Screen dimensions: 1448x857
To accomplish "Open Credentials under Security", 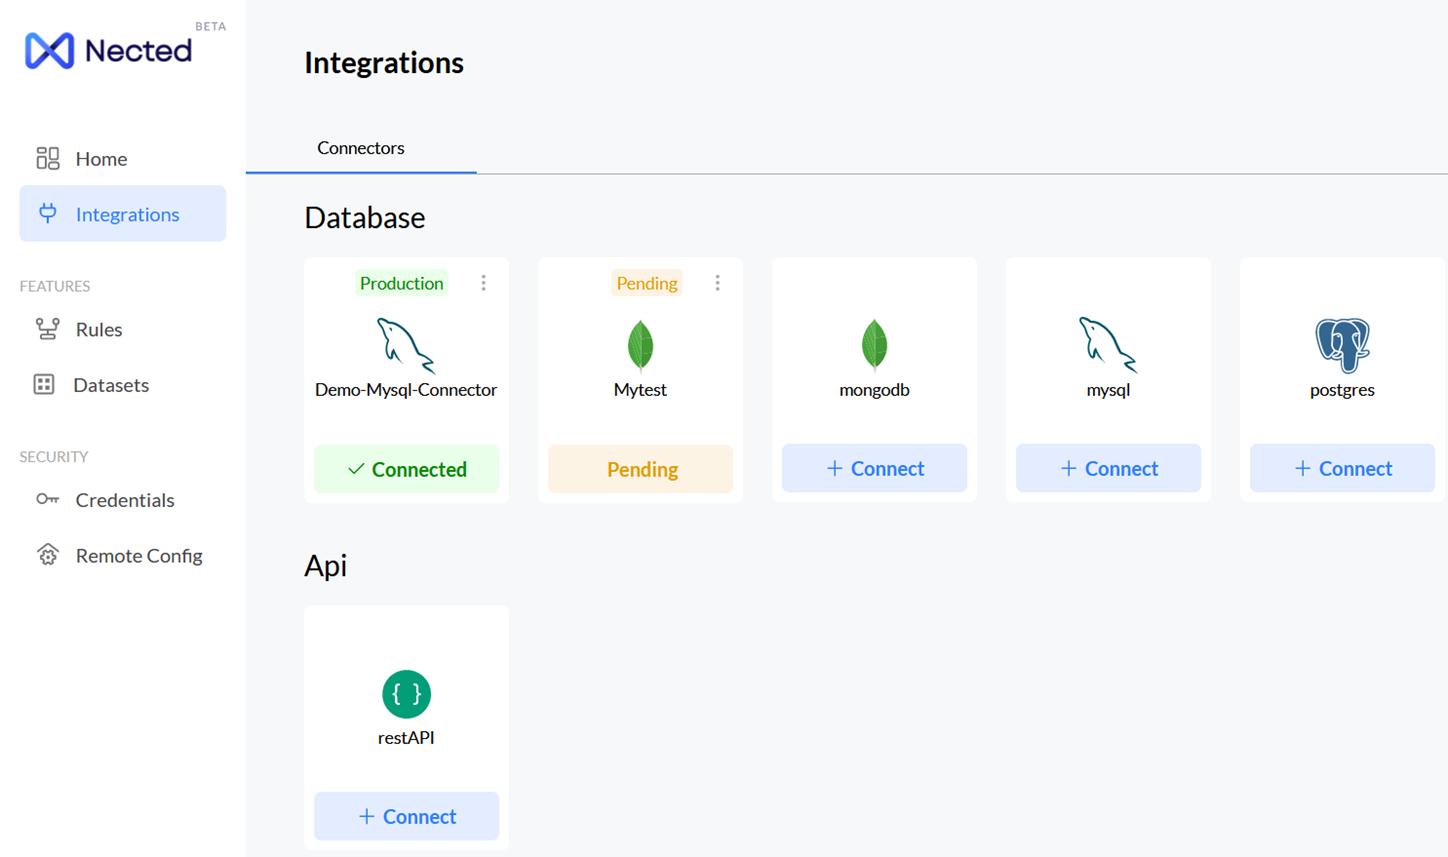I will [124, 500].
